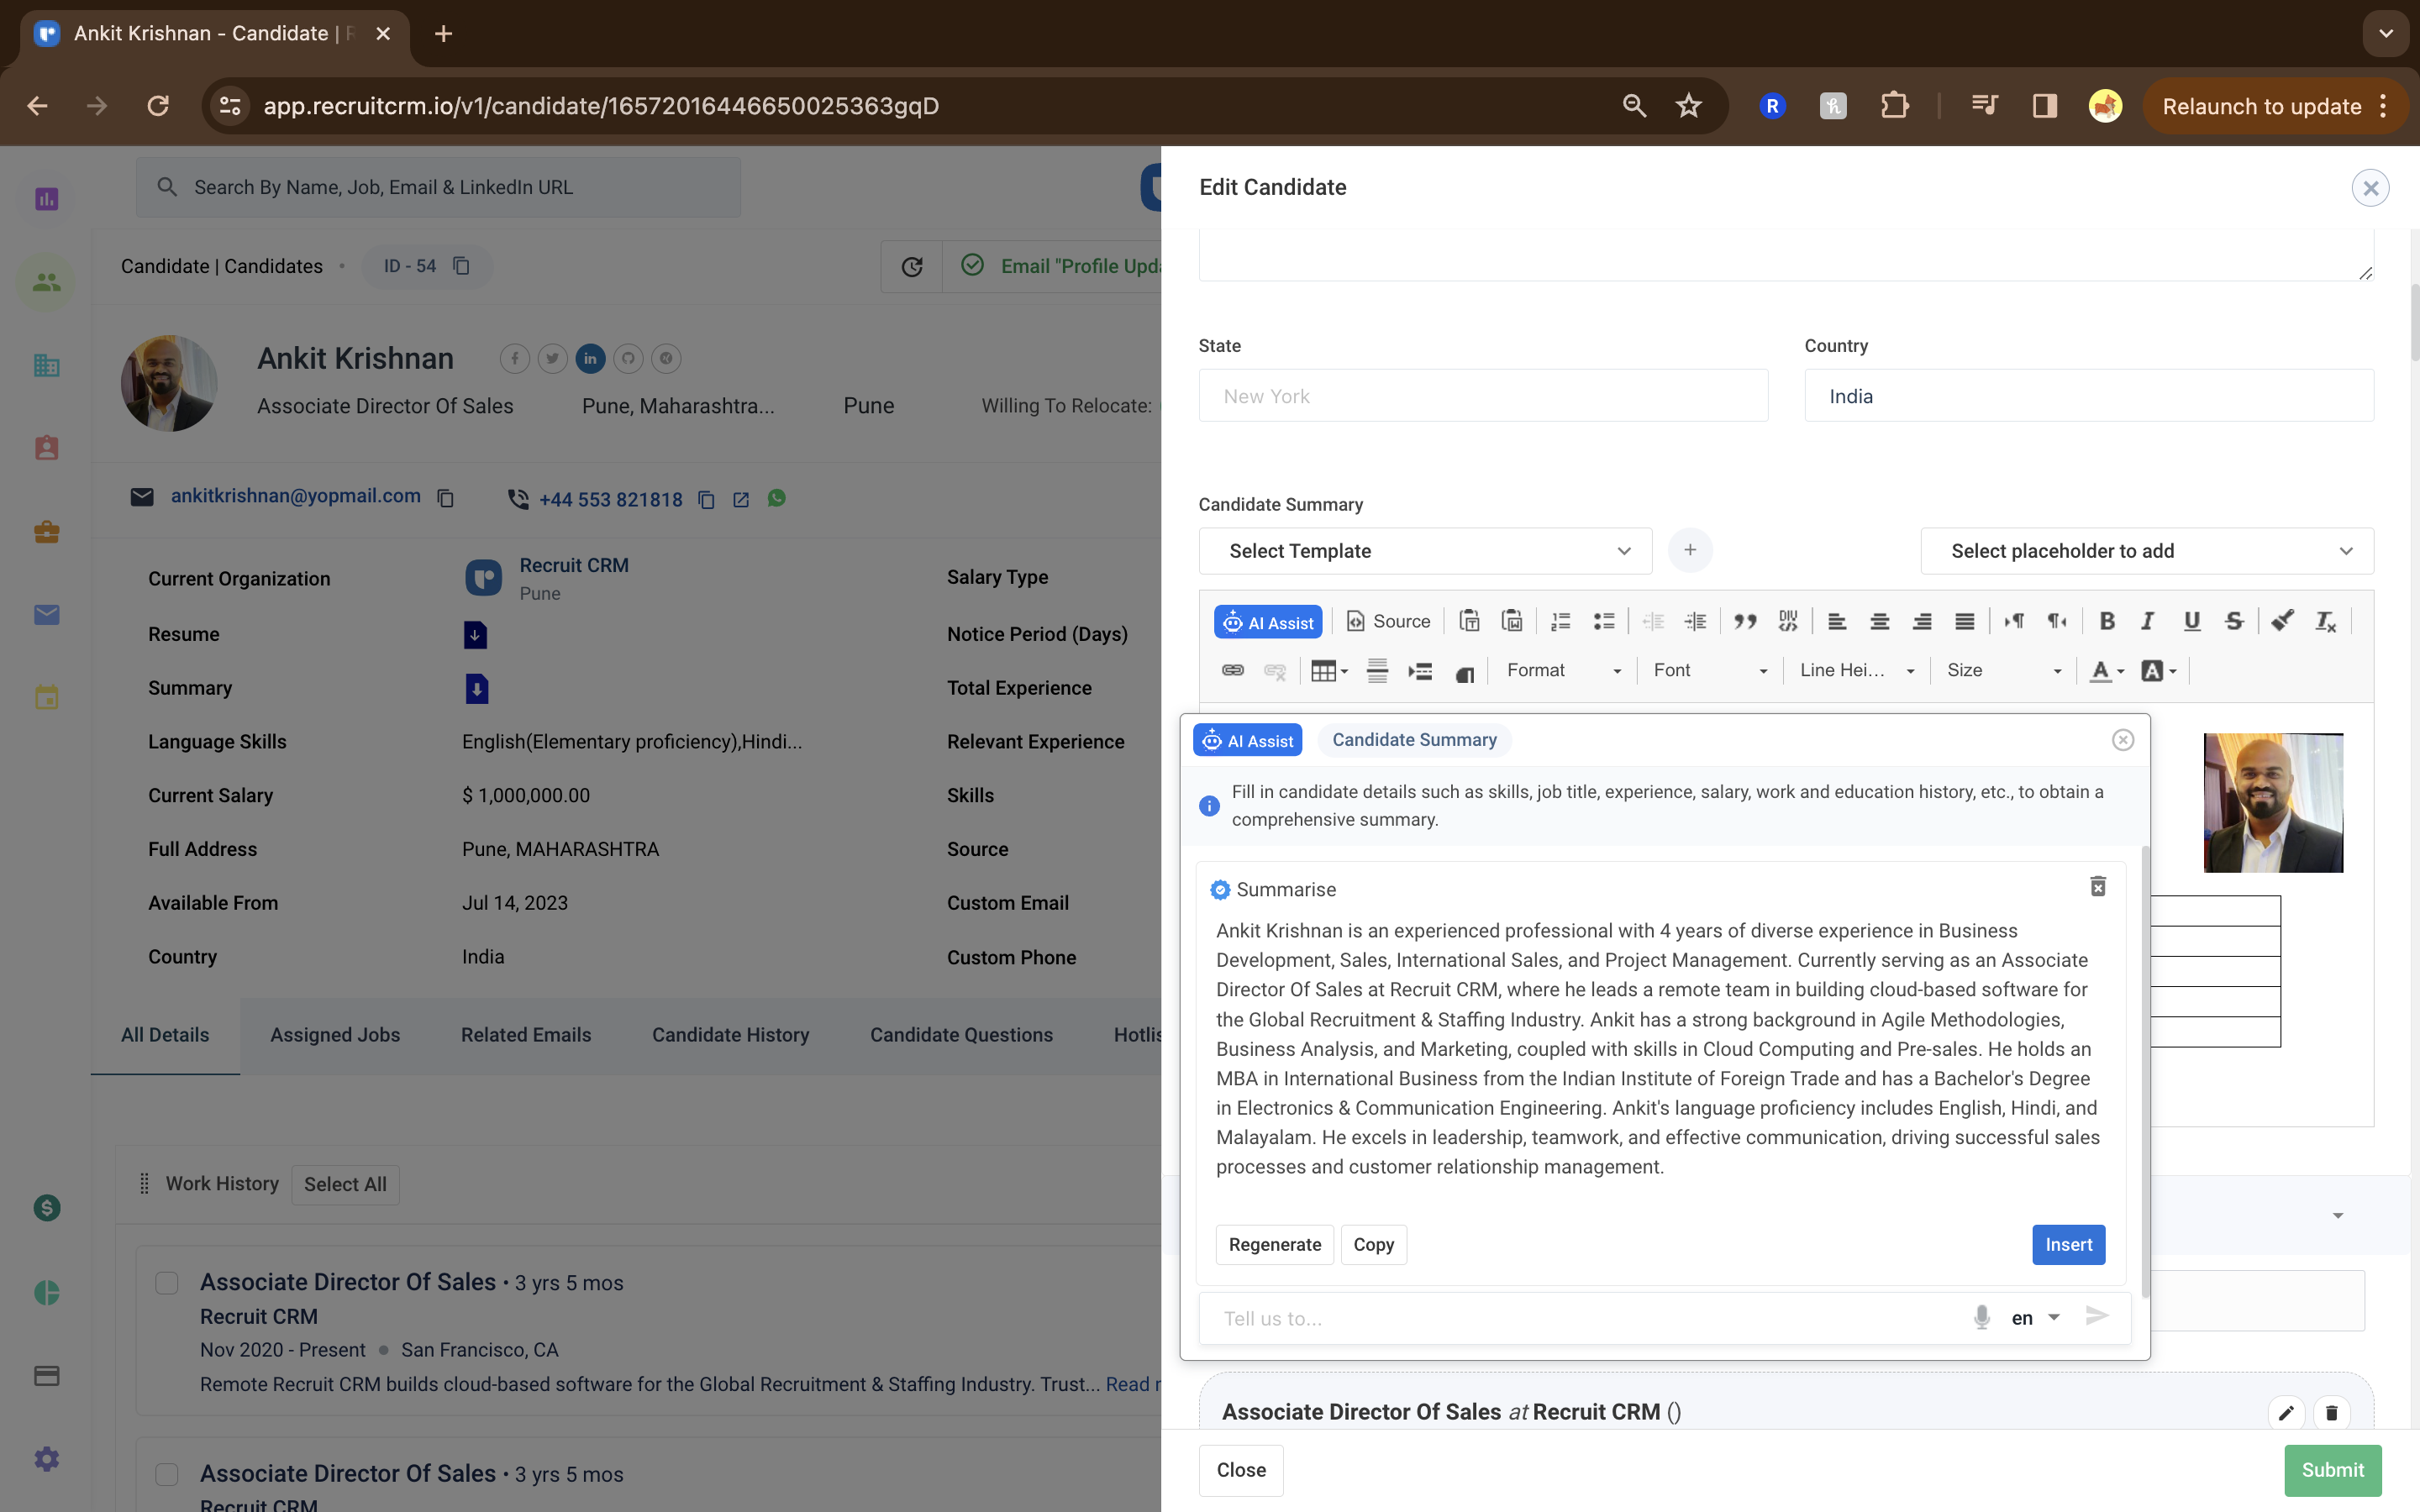Open the Select Template dropdown

(x=1424, y=550)
